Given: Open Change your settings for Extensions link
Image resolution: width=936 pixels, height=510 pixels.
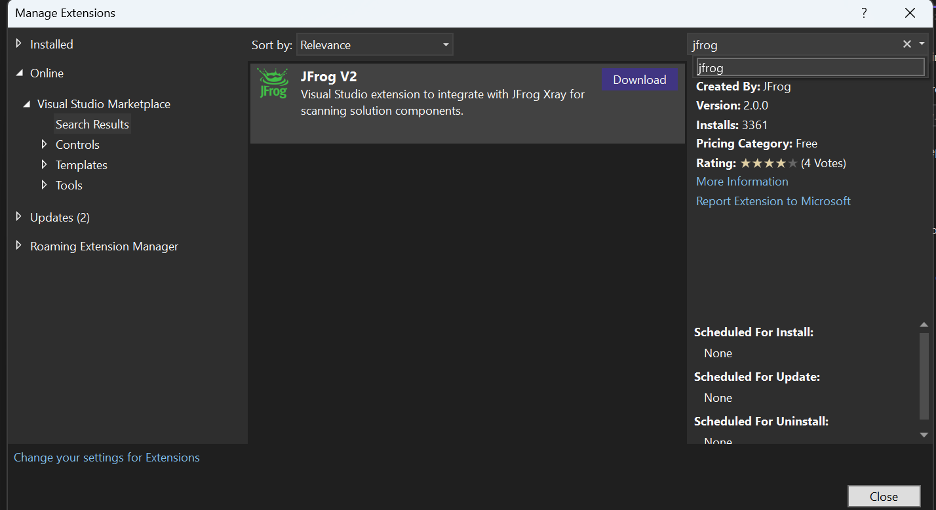Looking at the screenshot, I should tap(107, 458).
